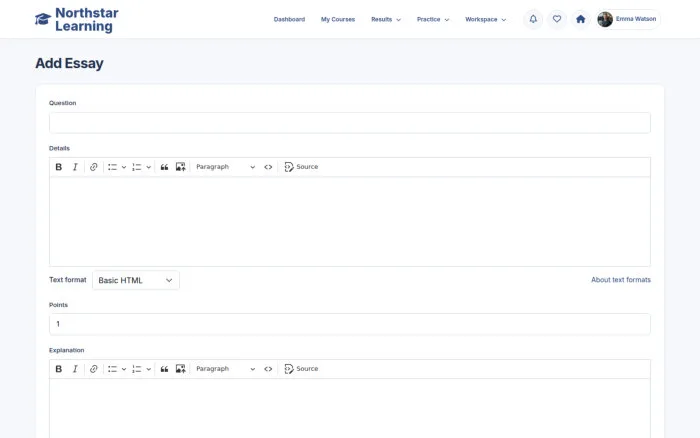
Task: Open Basic HTML text format dropdown
Action: click(136, 280)
